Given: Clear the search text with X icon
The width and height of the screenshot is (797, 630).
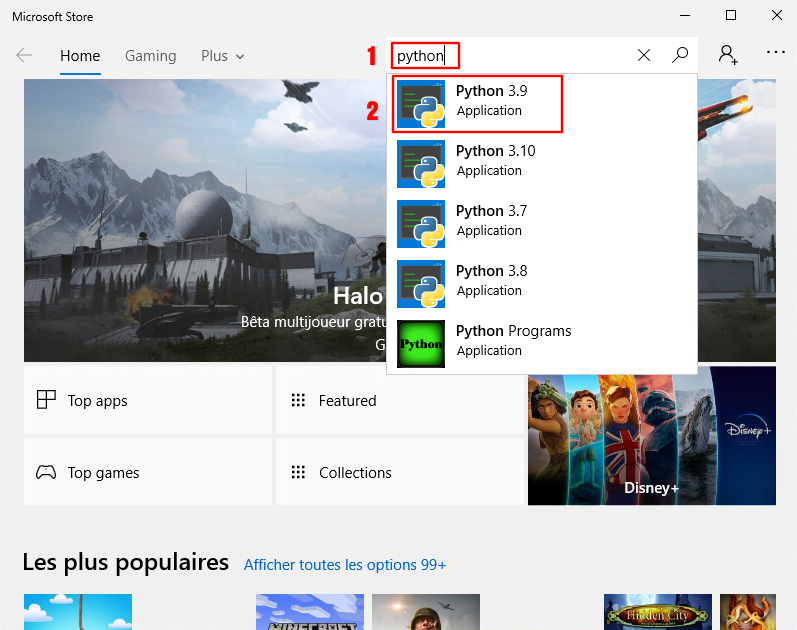Looking at the screenshot, I should click(x=644, y=56).
